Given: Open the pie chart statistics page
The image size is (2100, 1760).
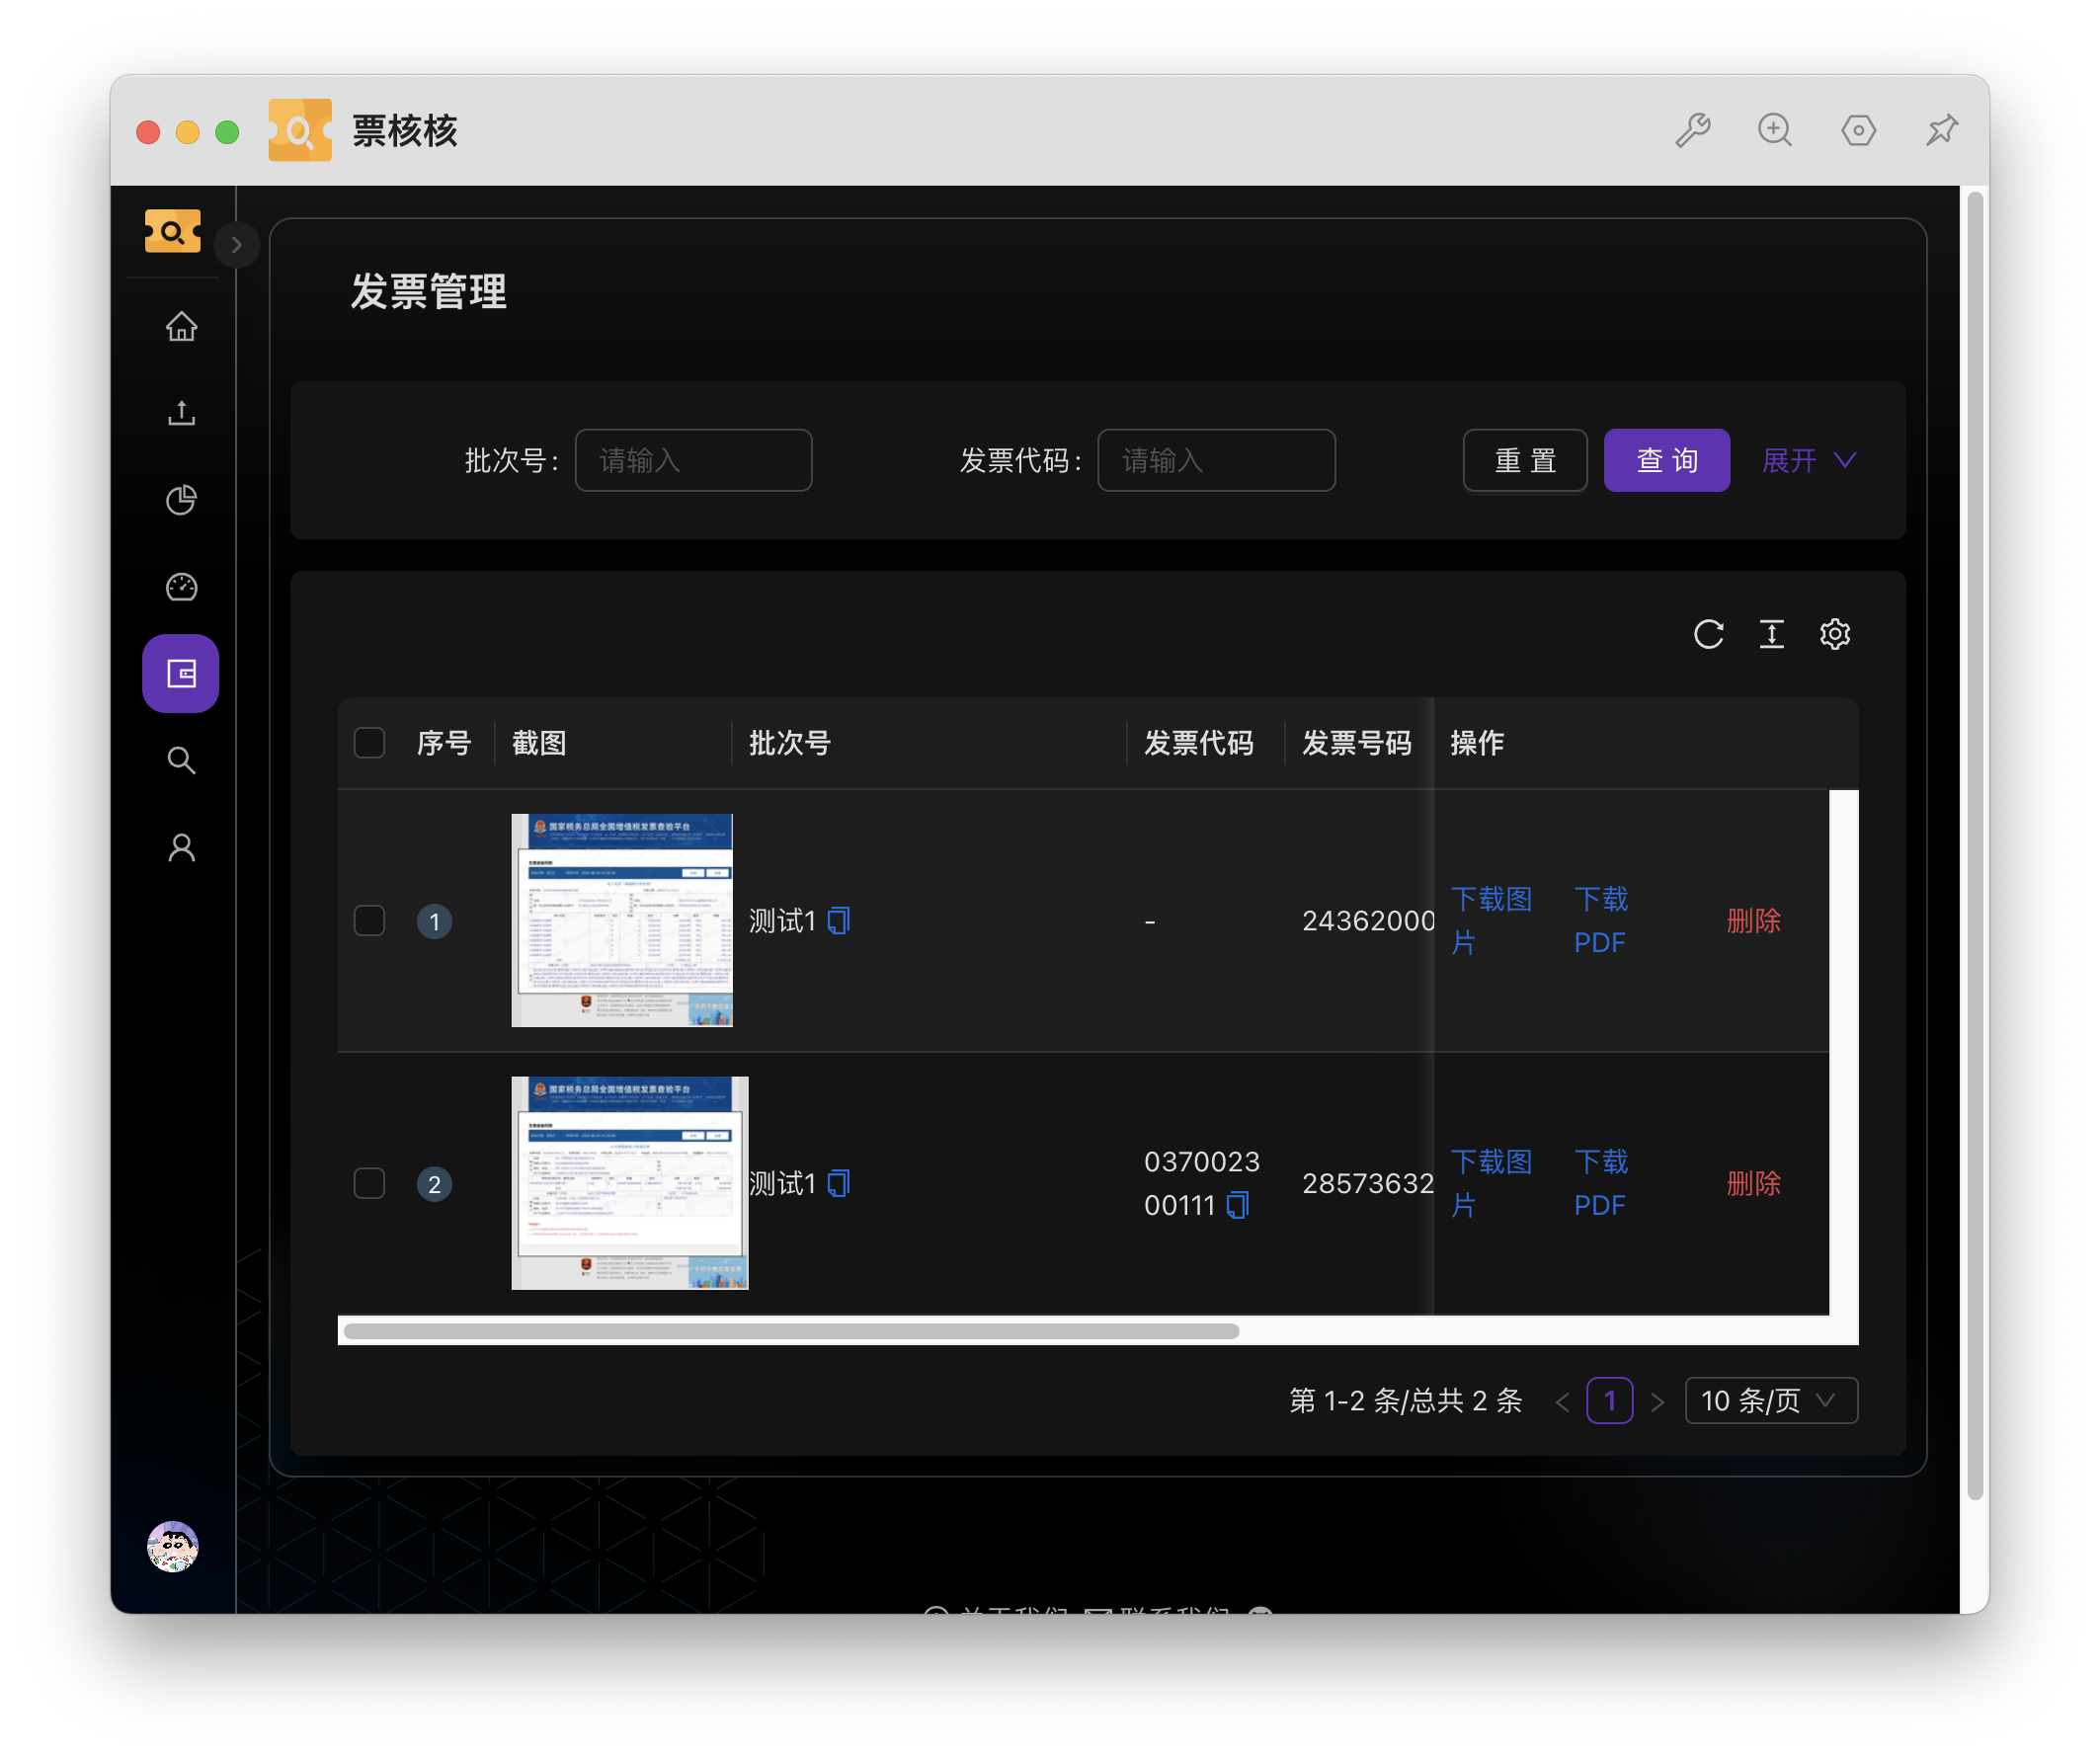Looking at the screenshot, I should (181, 500).
